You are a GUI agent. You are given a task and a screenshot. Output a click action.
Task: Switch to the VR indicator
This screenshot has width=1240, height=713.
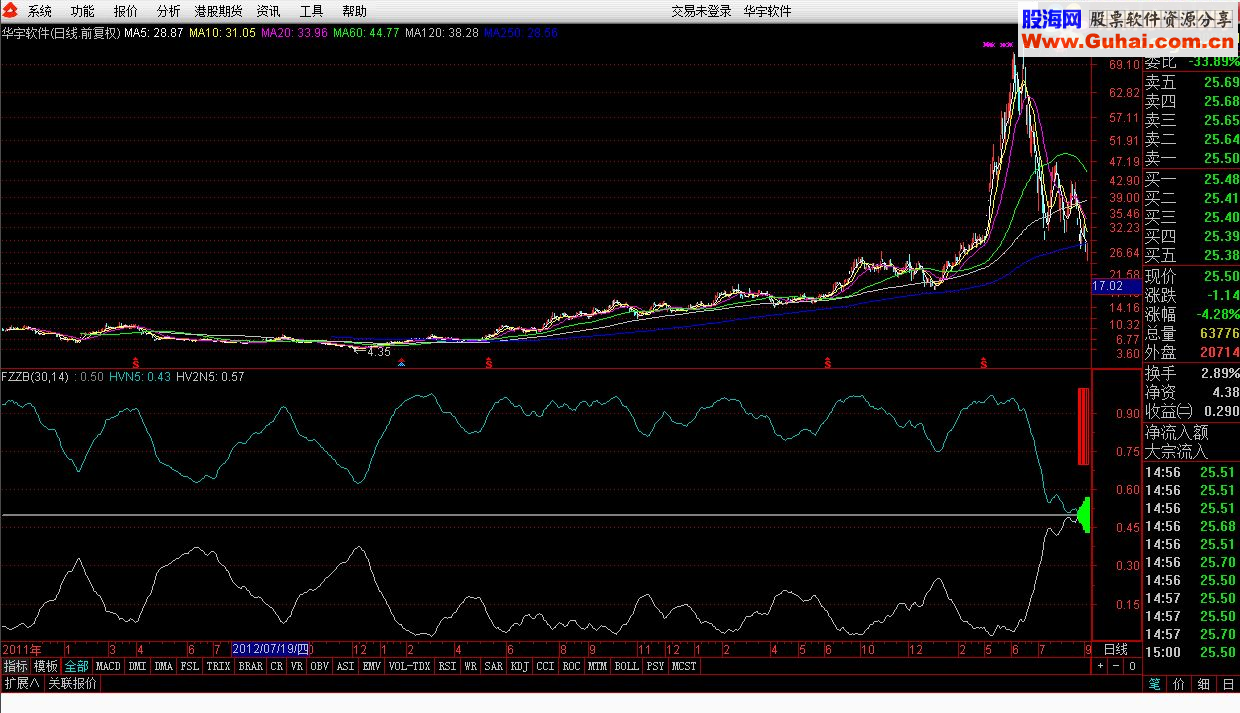tap(297, 666)
